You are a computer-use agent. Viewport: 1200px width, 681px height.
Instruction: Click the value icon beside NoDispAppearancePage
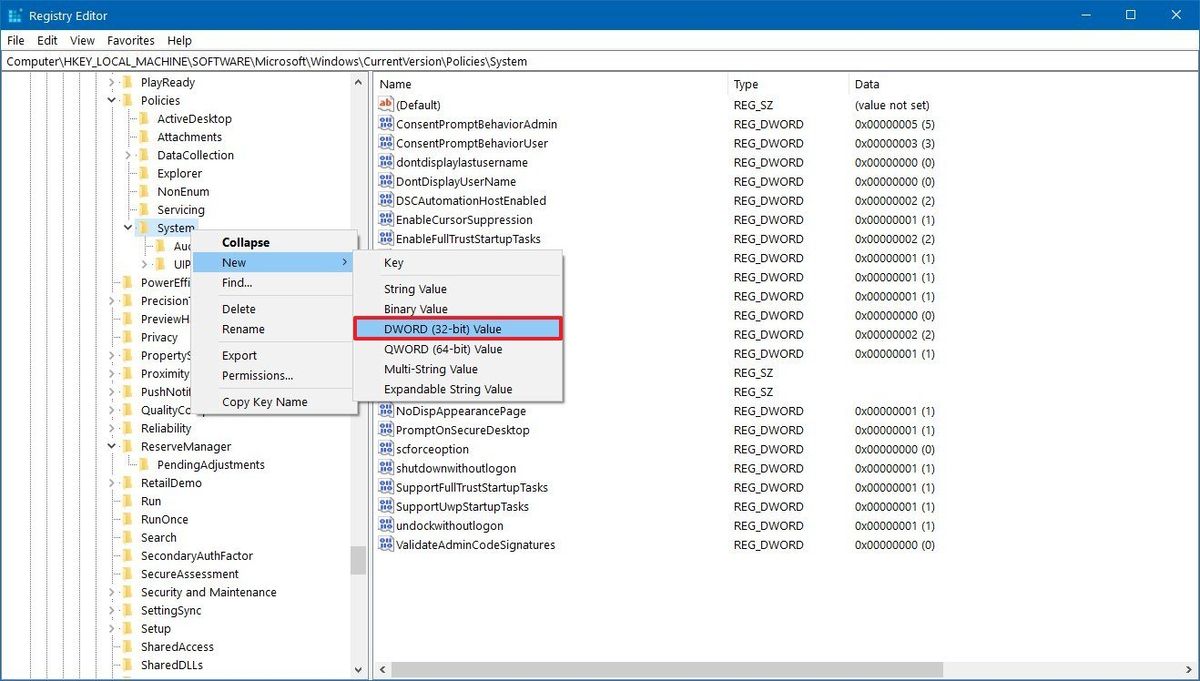click(385, 411)
